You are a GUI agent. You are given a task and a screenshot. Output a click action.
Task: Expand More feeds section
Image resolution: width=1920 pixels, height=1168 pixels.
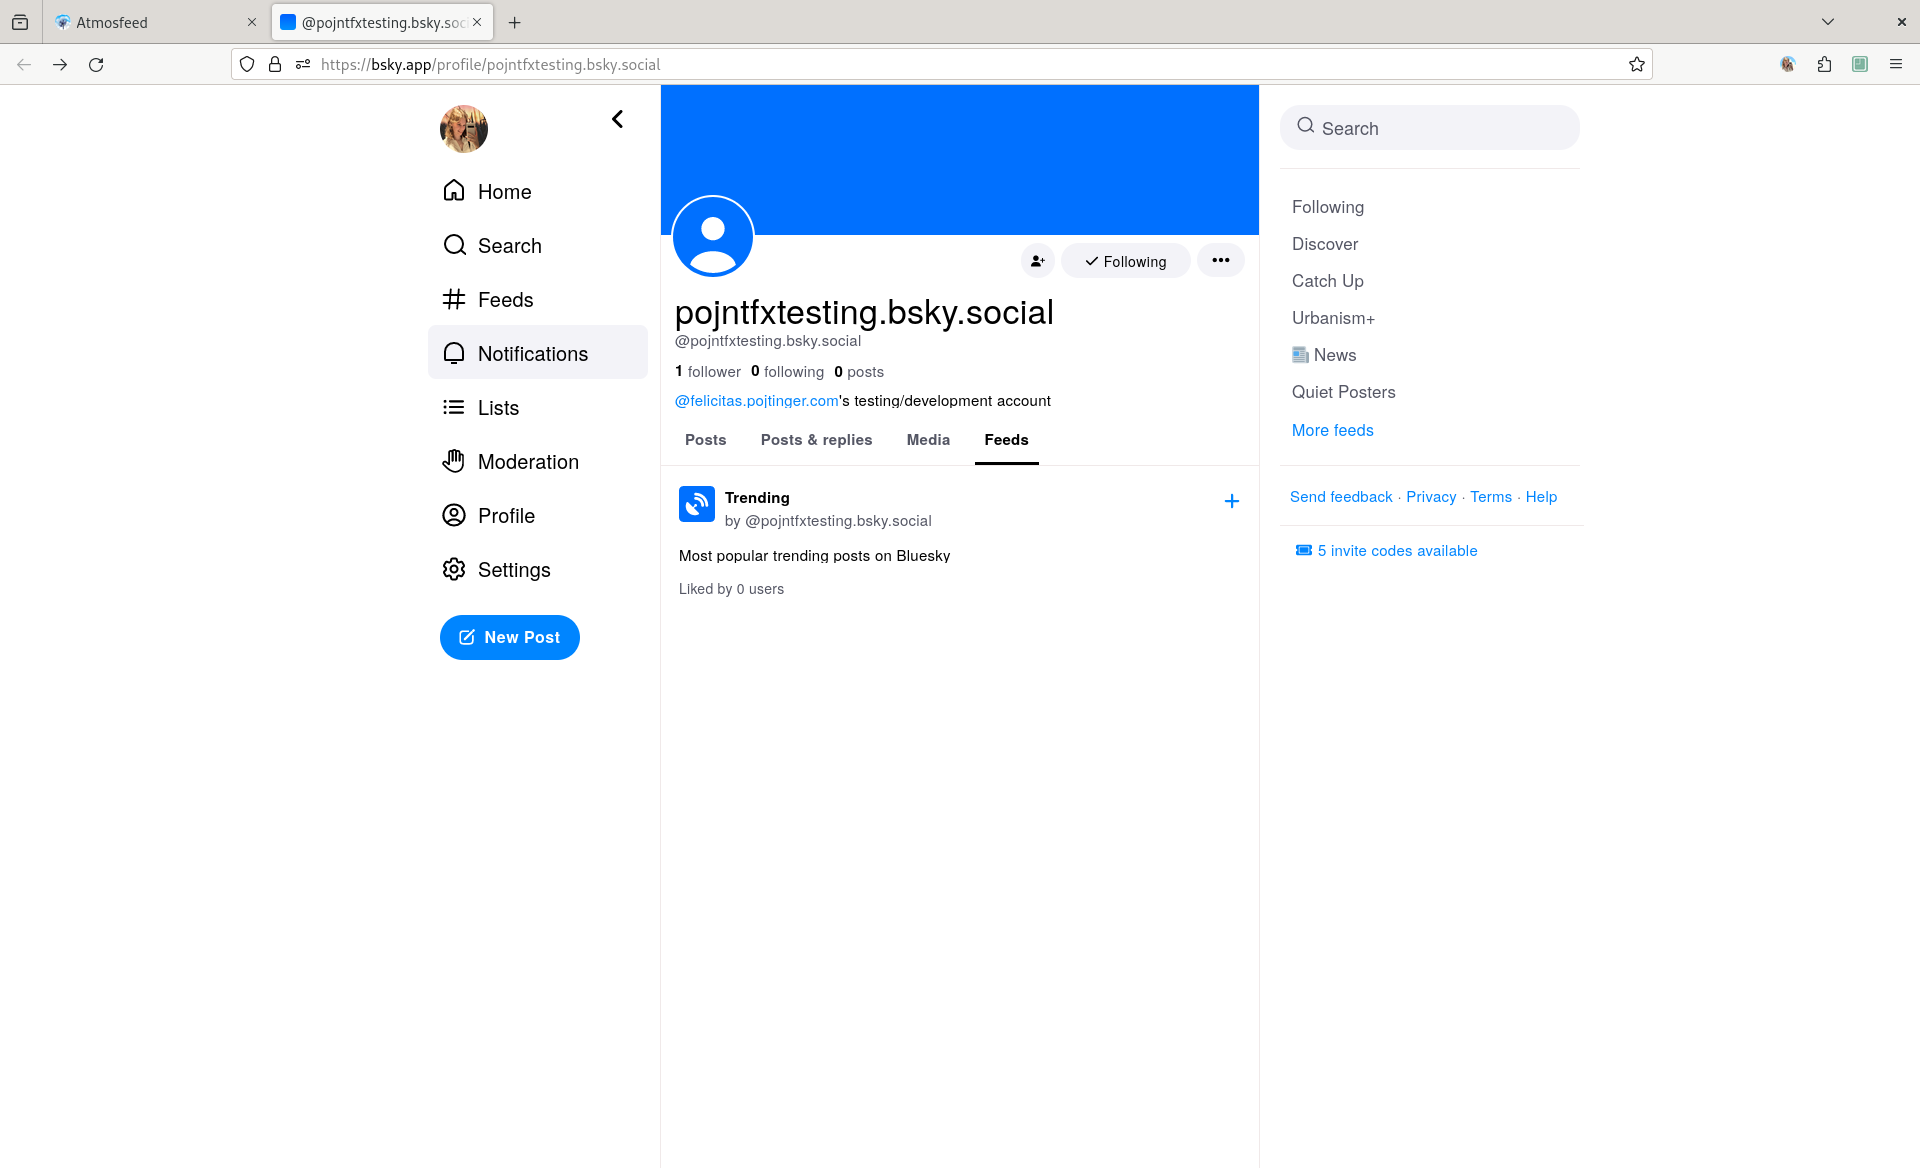coord(1332,429)
